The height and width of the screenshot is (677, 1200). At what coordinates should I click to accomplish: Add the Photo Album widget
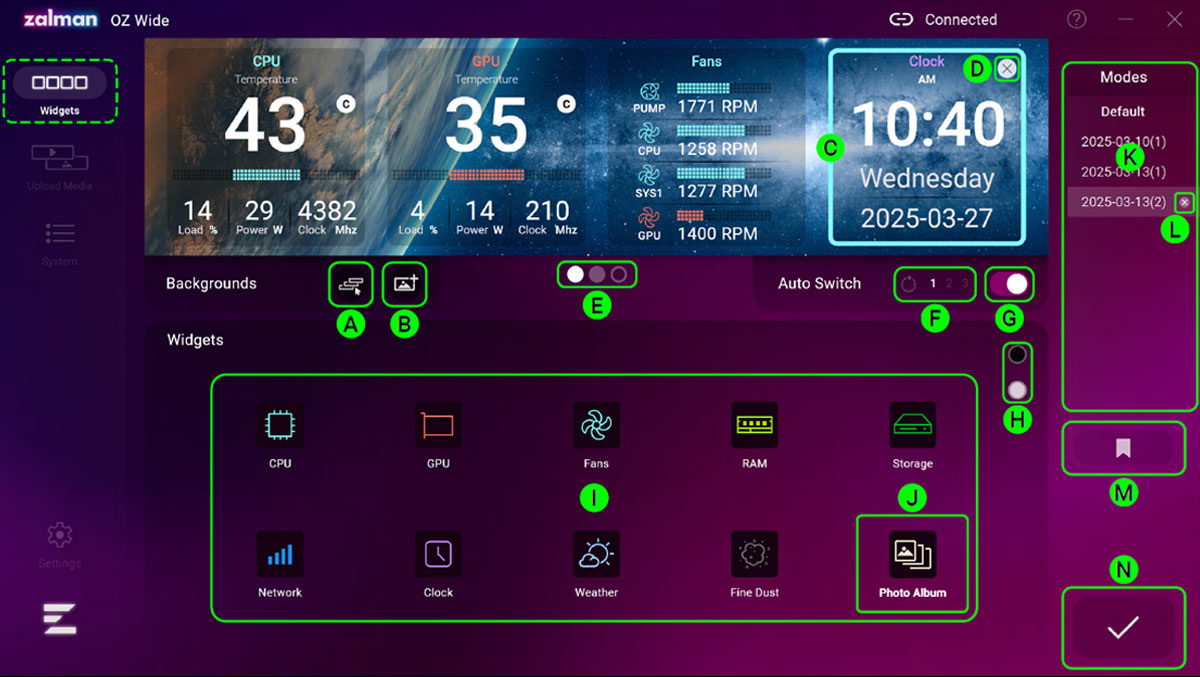913,564
